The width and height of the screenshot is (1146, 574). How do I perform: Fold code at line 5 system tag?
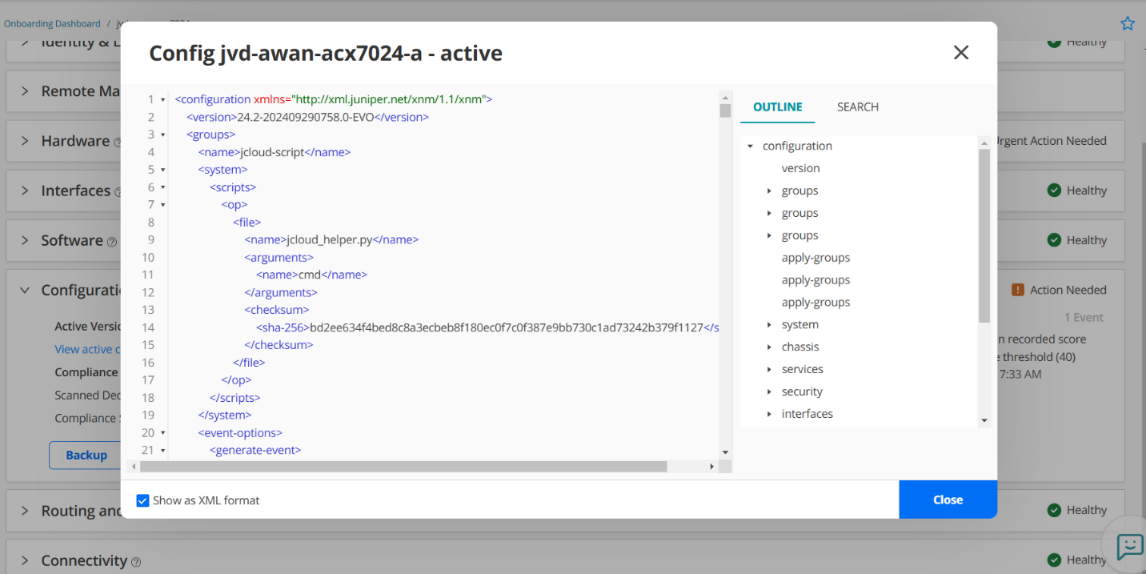[163, 170]
